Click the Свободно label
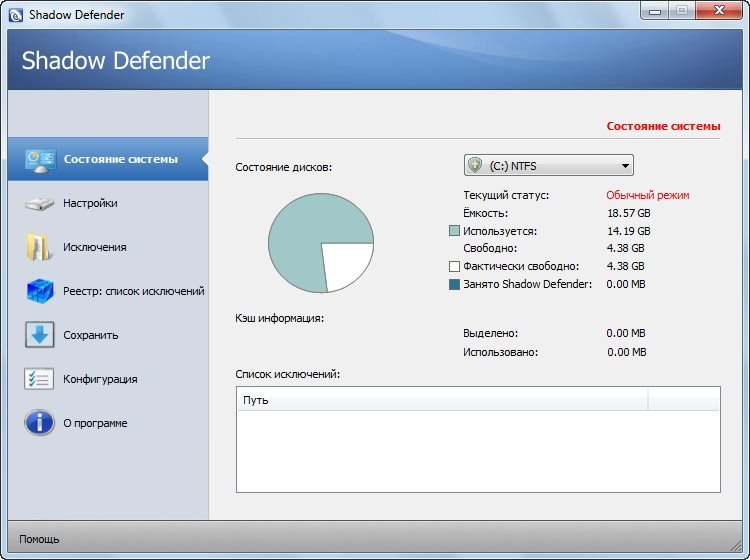The width and height of the screenshot is (750, 560). pos(490,249)
